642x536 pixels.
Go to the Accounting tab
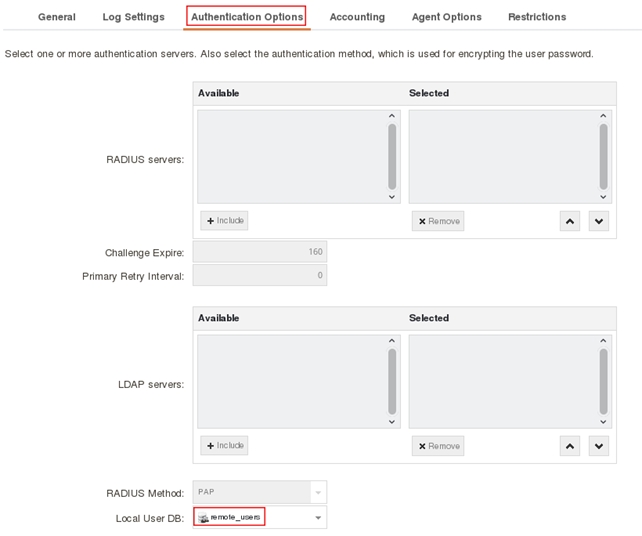(x=357, y=17)
